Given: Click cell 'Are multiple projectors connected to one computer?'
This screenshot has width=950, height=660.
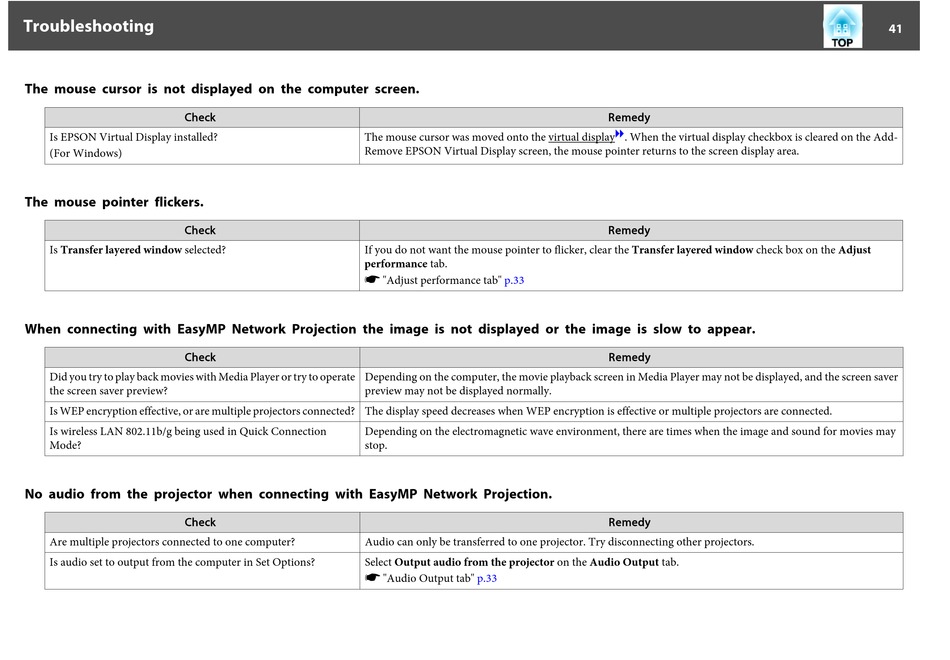Looking at the screenshot, I should [x=202, y=542].
